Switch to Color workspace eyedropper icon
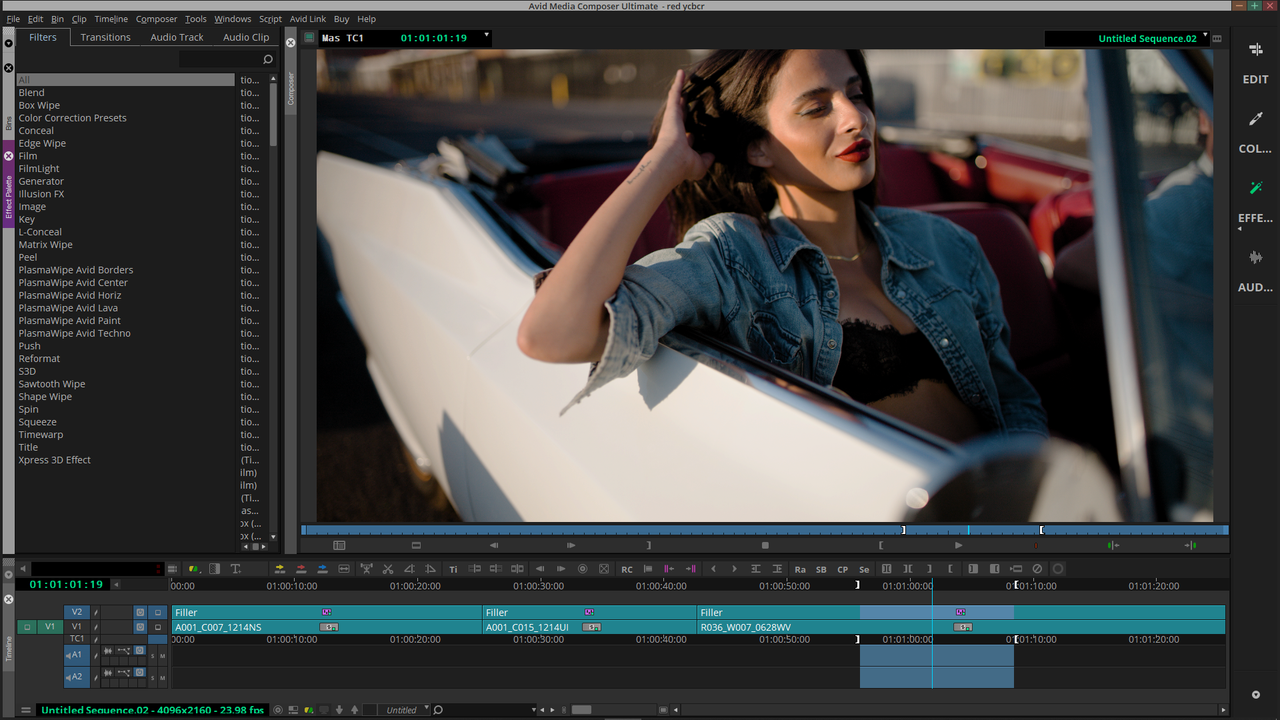 point(1255,119)
